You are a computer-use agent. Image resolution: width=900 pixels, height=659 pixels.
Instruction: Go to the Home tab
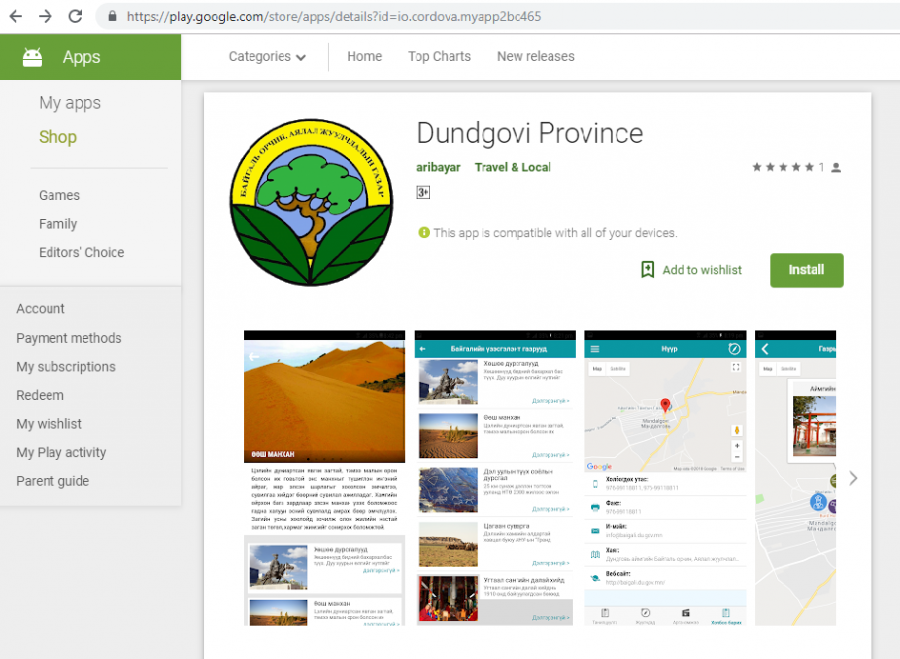[364, 56]
